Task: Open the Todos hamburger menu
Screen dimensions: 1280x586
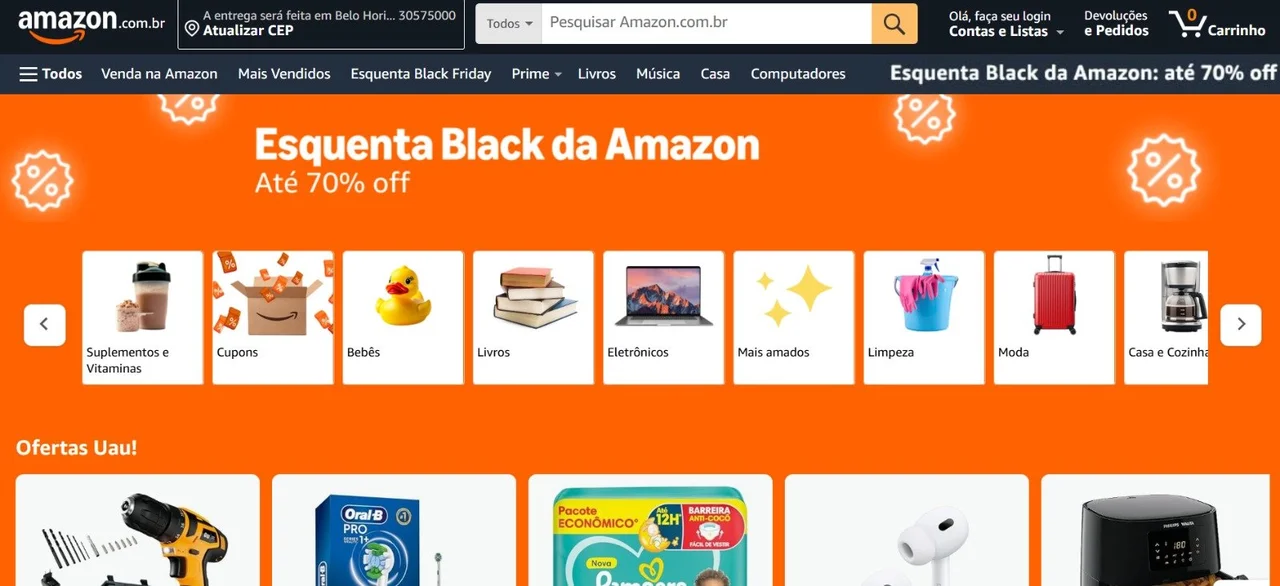Action: [51, 74]
